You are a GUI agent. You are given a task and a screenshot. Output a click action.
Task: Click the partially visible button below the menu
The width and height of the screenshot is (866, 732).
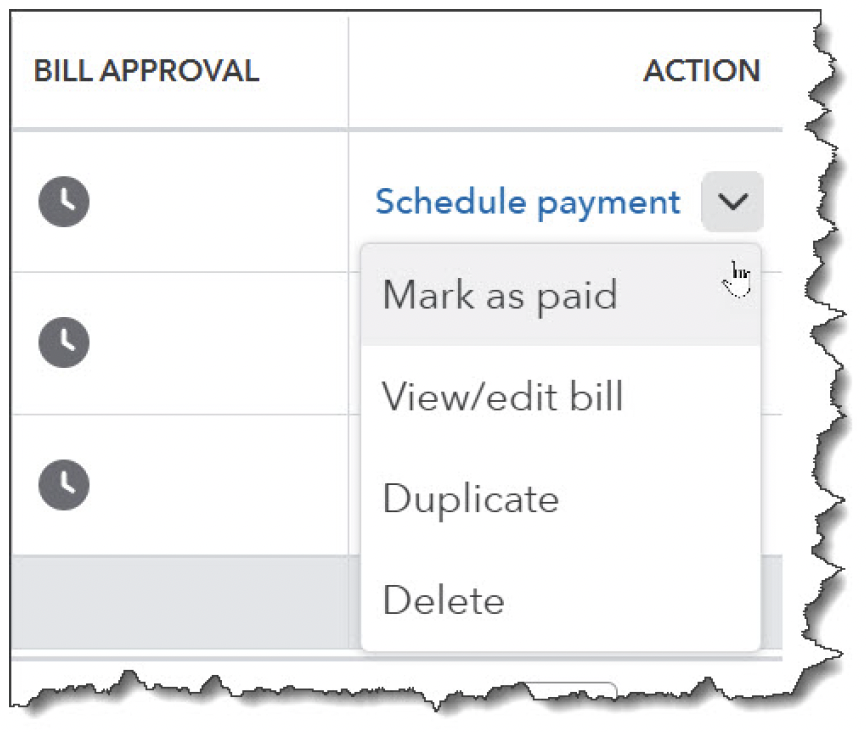point(570,688)
